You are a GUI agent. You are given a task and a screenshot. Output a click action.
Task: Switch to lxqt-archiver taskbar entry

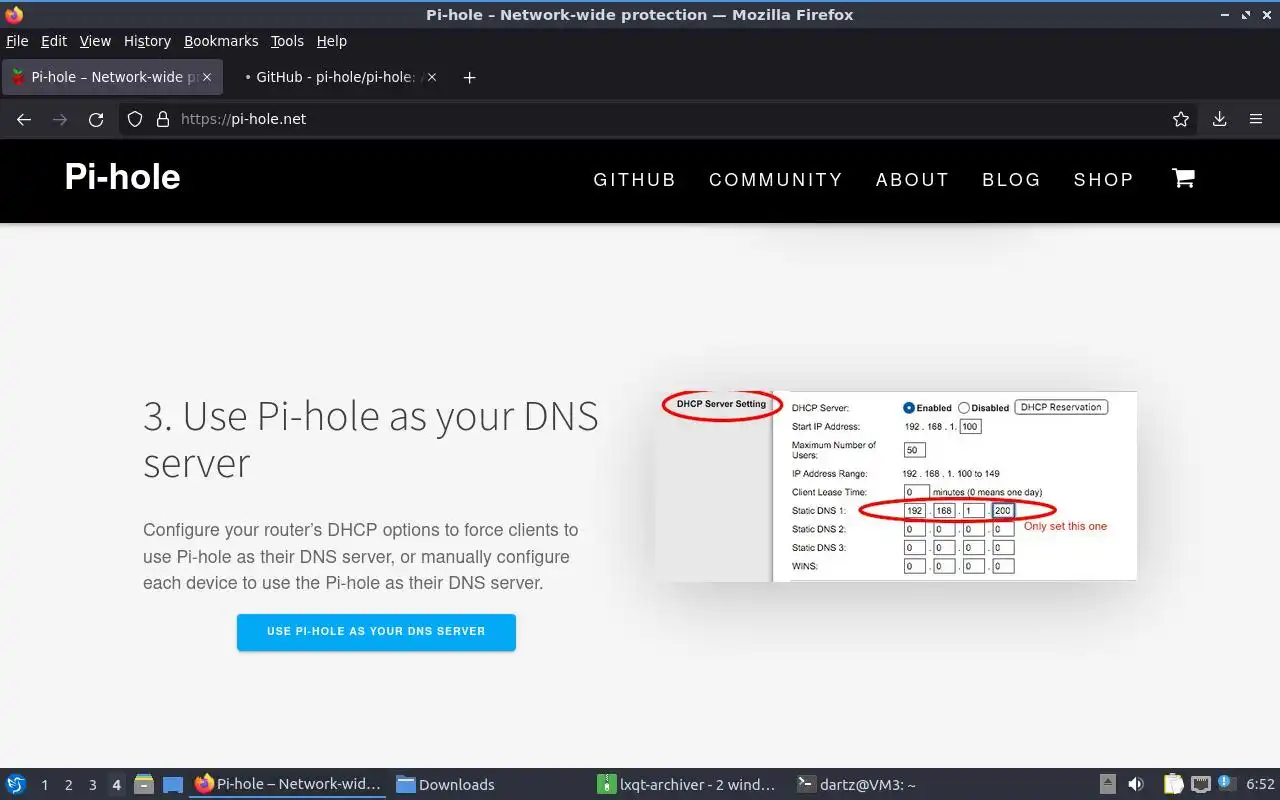690,784
